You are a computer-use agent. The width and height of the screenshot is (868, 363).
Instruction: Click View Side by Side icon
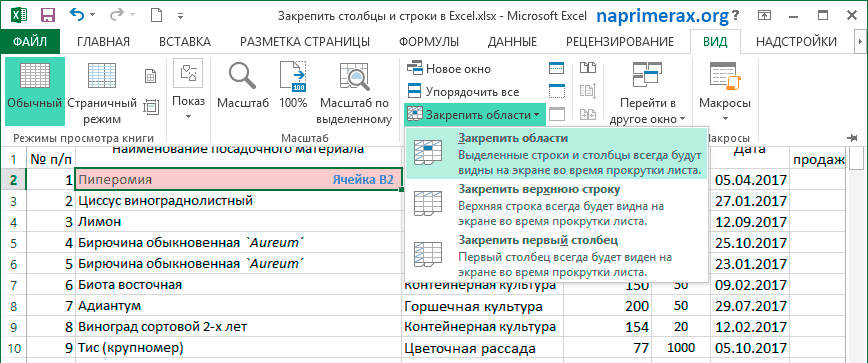point(587,69)
